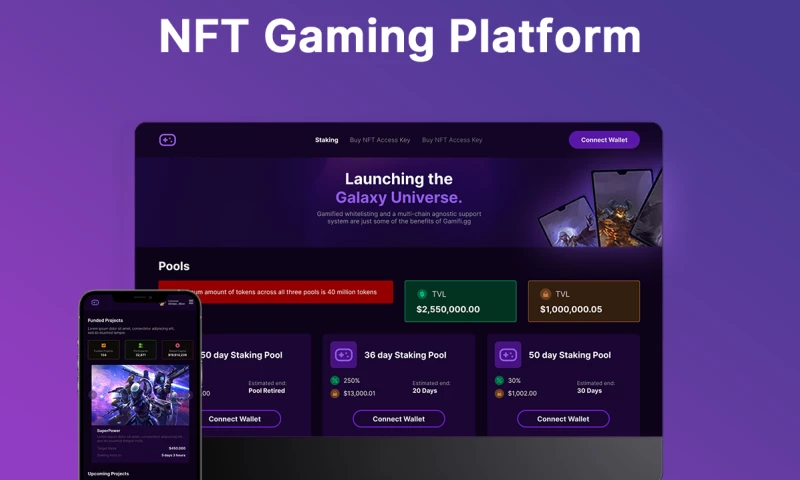Click the Pools section heading
This screenshot has width=800, height=480.
click(173, 266)
